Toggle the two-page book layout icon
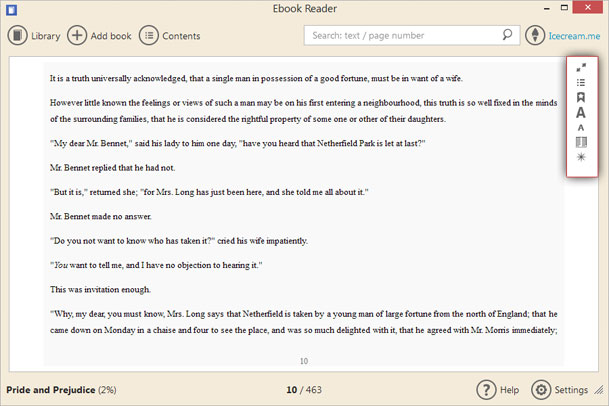Screen dimensions: 609x406 click(581, 142)
